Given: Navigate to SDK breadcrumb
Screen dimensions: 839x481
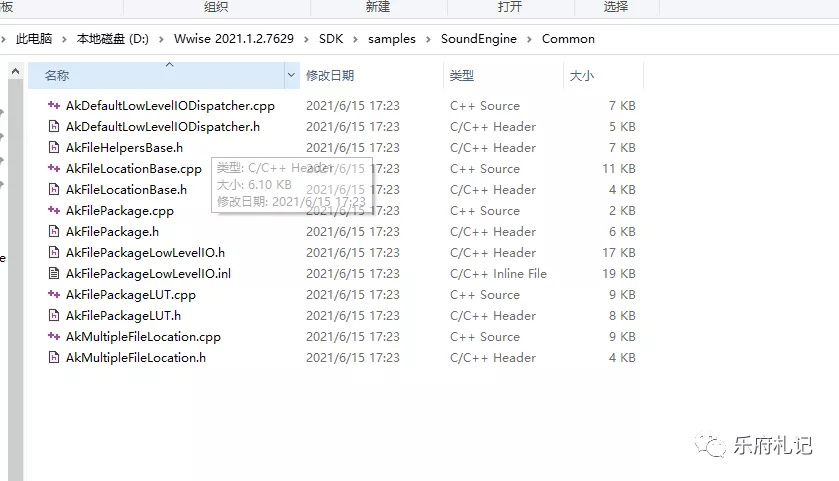Looking at the screenshot, I should pos(331,39).
